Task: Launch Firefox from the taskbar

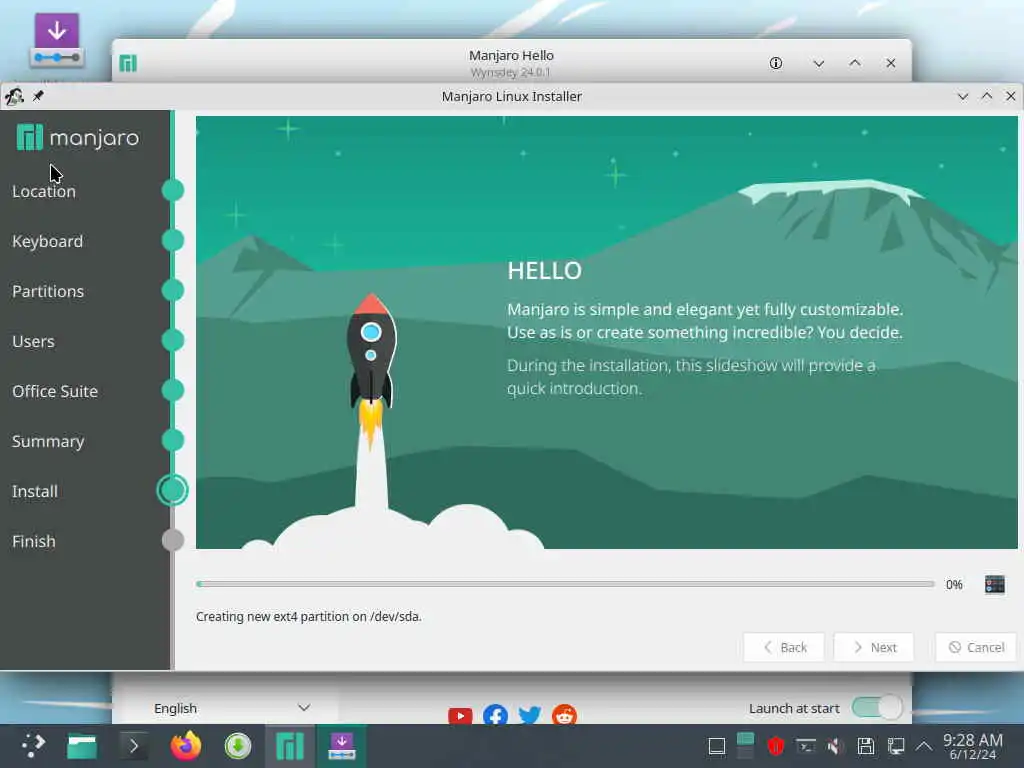Action: point(186,746)
